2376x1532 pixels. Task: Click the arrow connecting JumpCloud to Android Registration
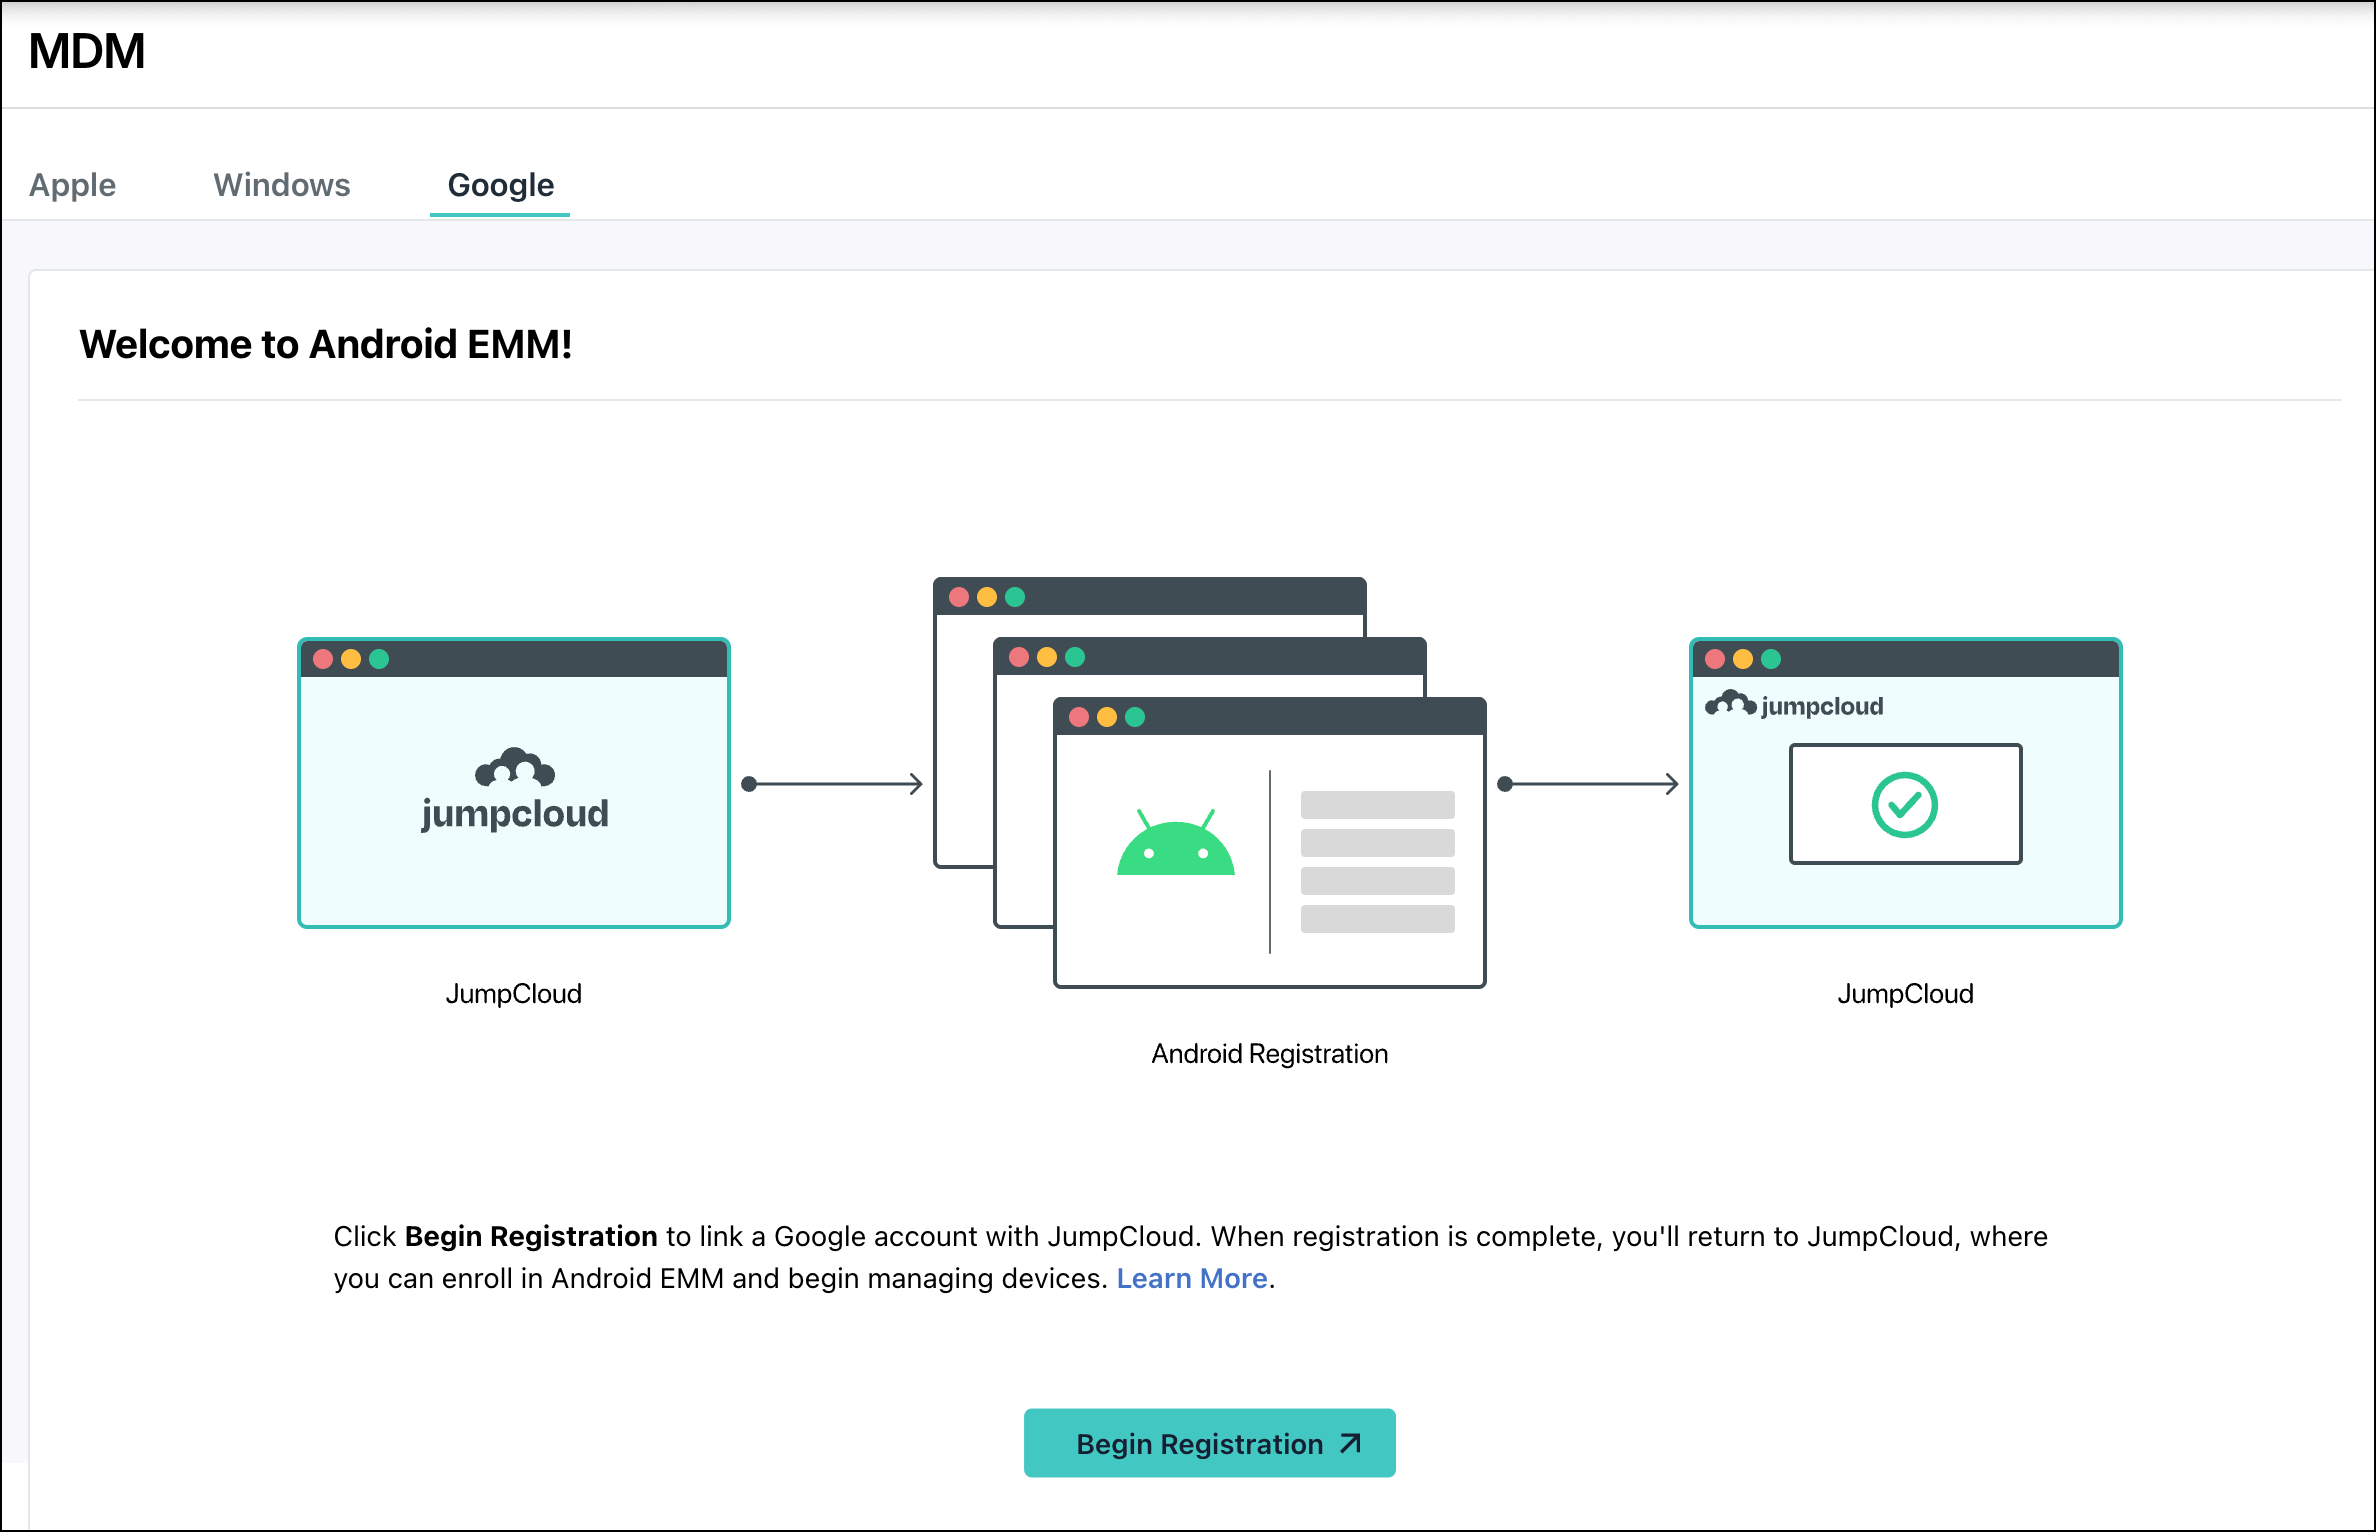tap(835, 785)
